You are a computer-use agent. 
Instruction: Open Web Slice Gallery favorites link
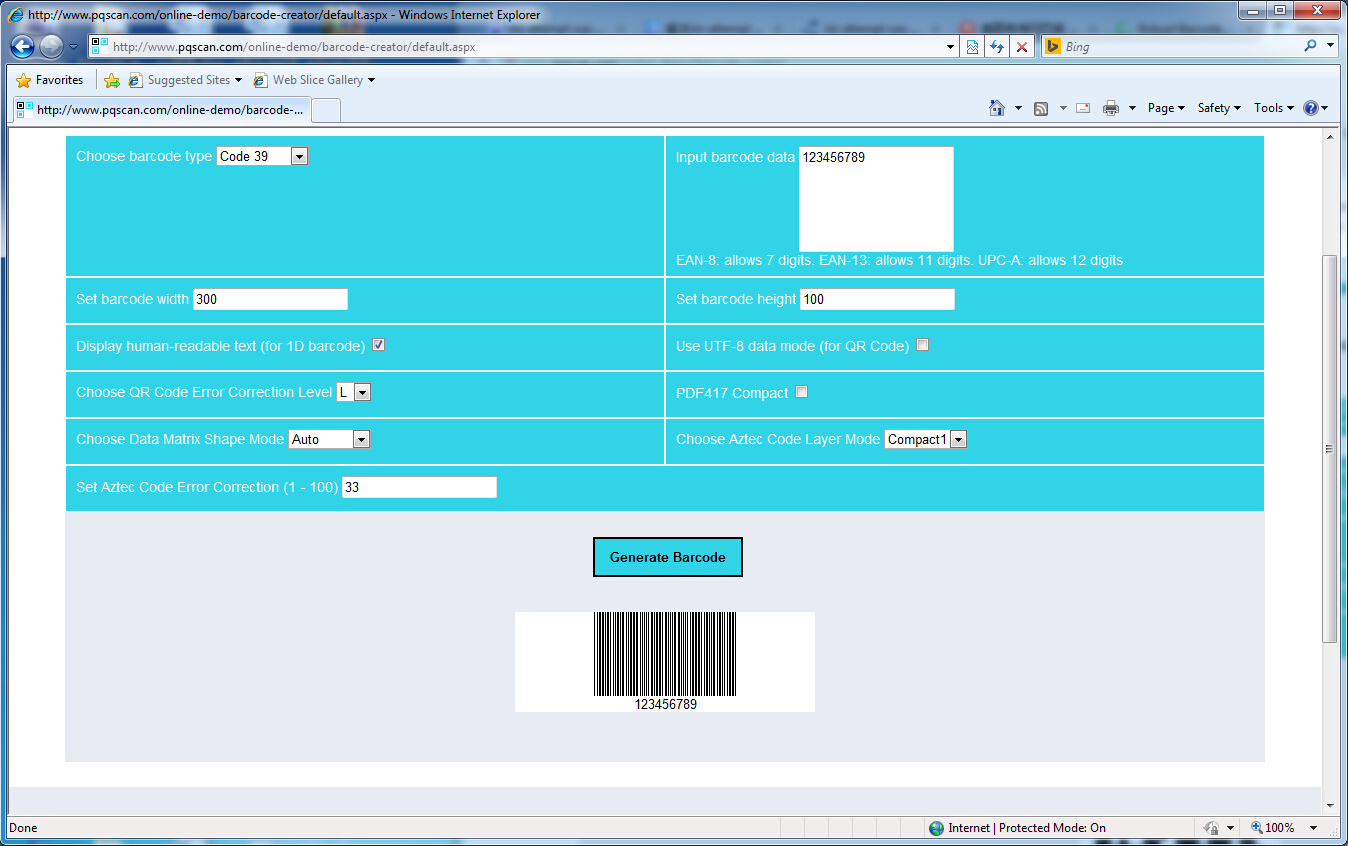tap(314, 80)
